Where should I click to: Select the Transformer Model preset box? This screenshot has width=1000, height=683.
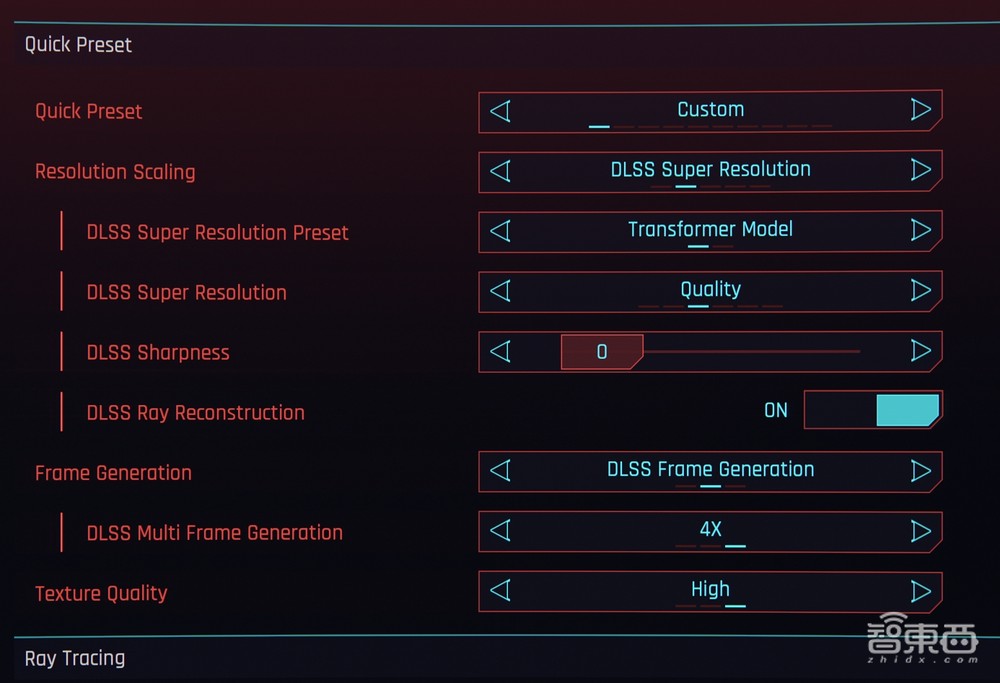[710, 230]
